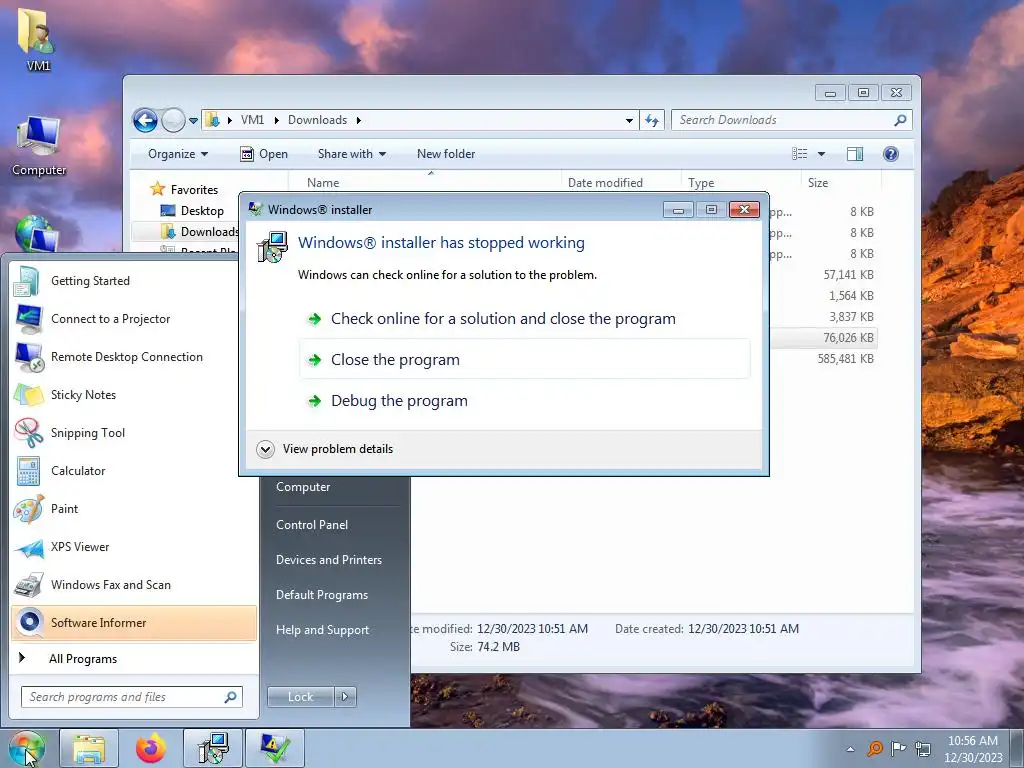Click the Action Center flag tray icon

click(x=899, y=748)
